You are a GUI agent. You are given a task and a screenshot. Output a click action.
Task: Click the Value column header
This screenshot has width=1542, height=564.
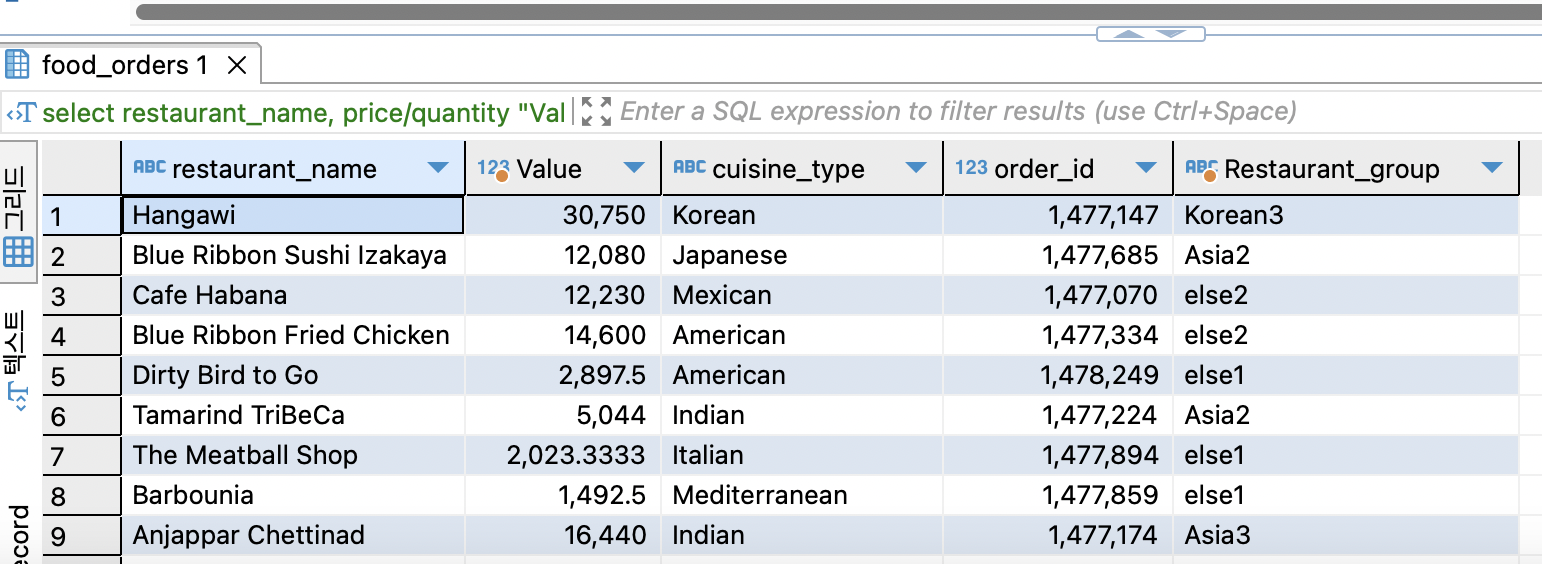click(x=563, y=168)
